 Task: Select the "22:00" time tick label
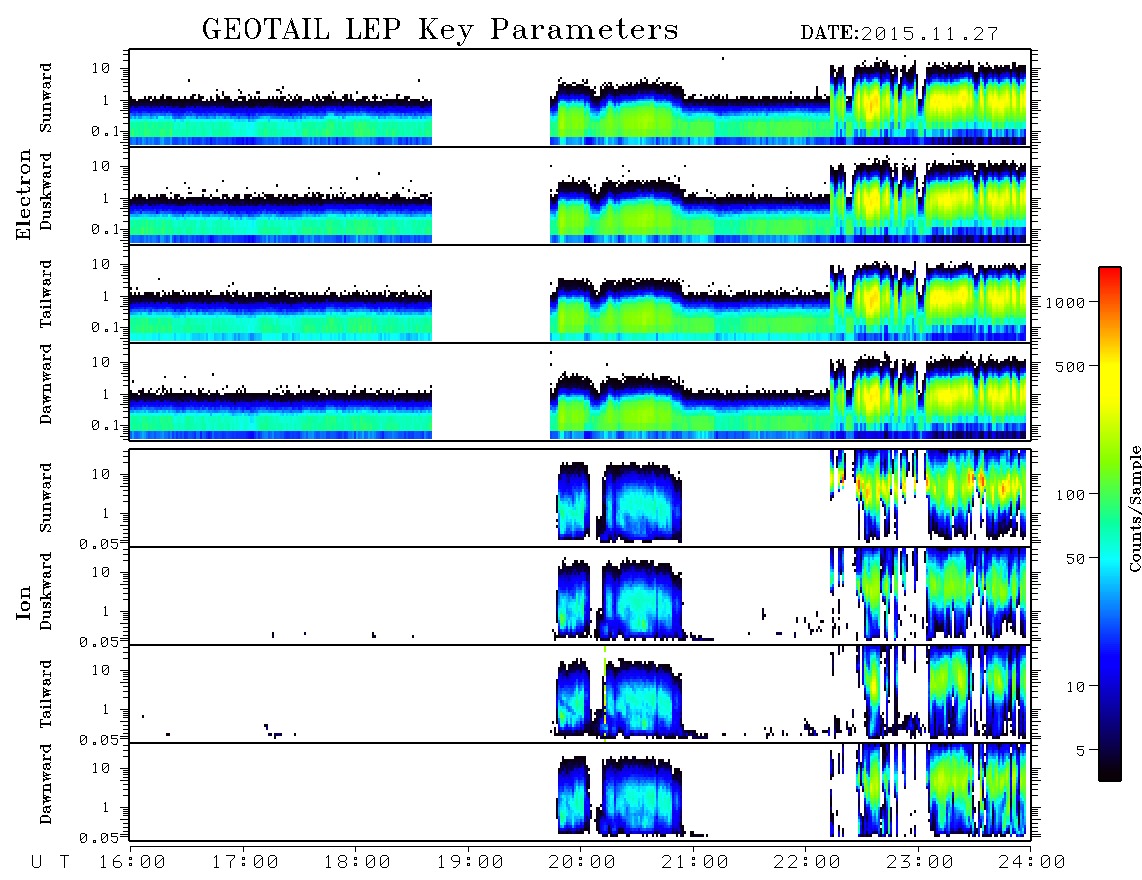click(808, 863)
